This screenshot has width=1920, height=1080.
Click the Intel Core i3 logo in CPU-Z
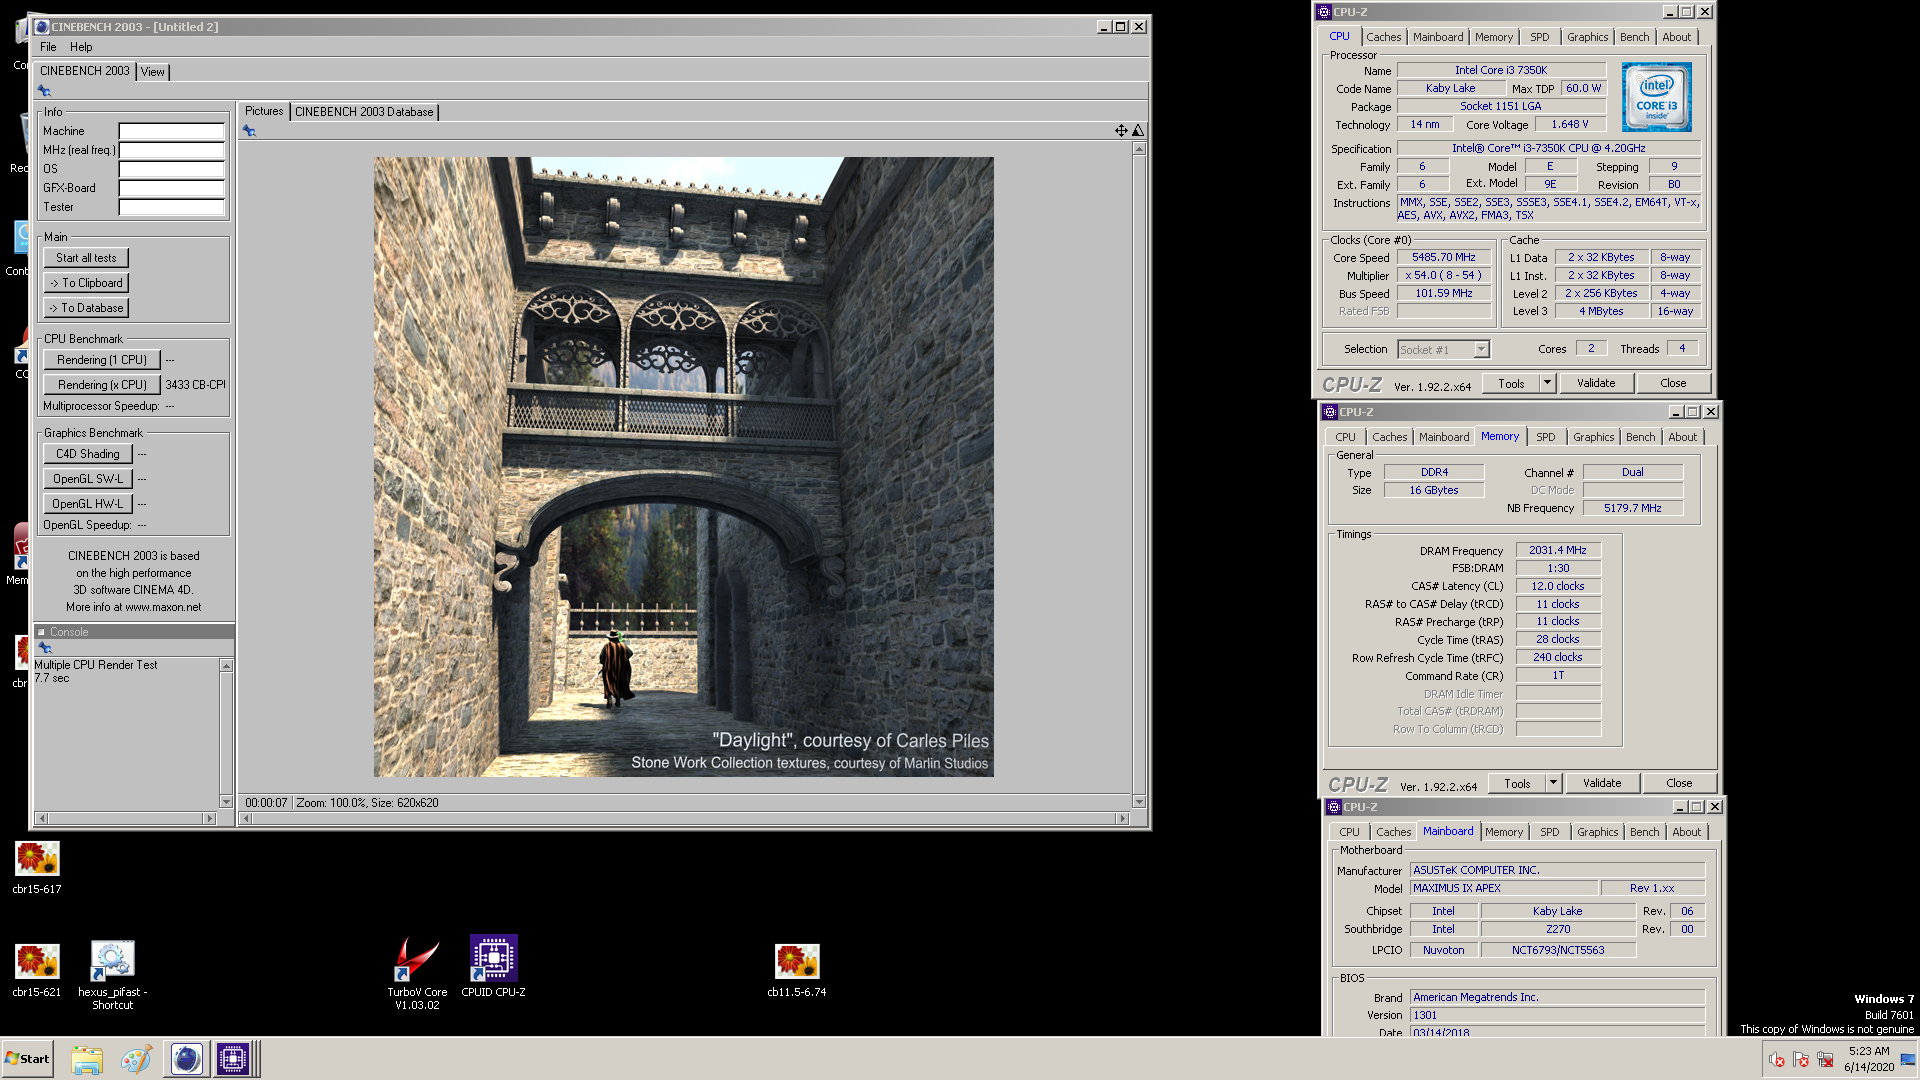(1656, 97)
